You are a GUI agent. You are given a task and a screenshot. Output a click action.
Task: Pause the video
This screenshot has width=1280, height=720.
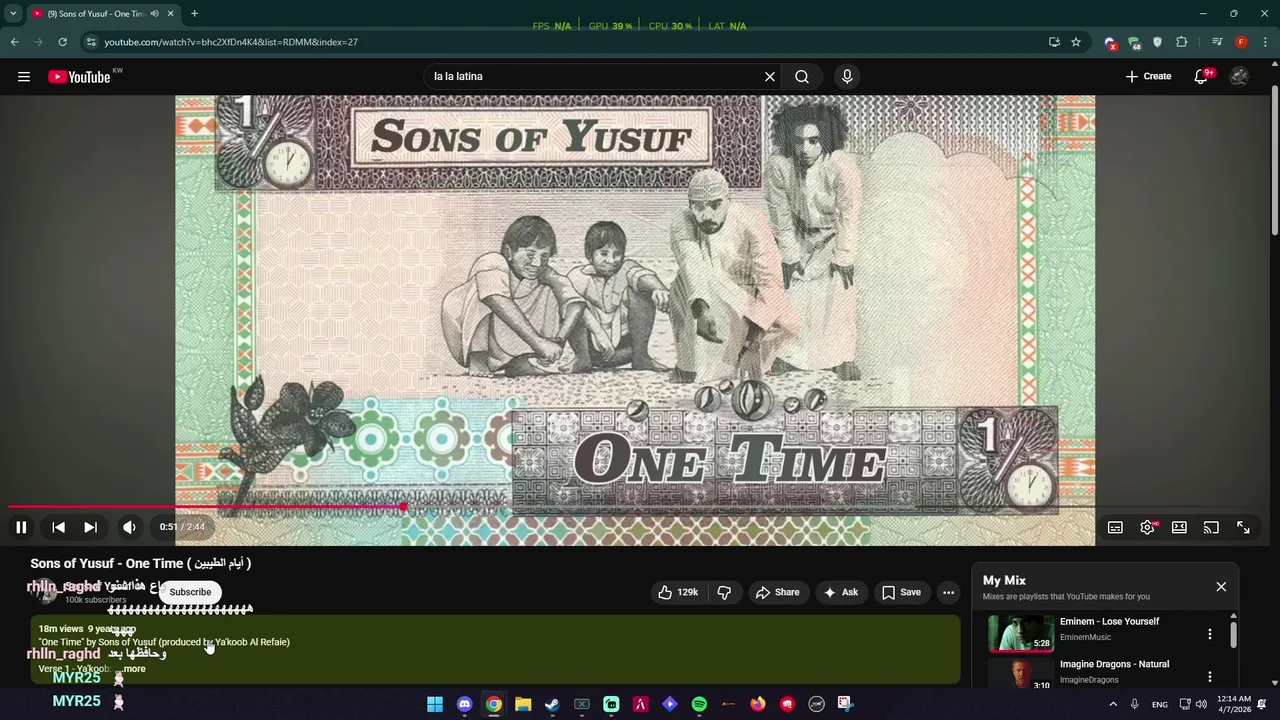coord(21,527)
